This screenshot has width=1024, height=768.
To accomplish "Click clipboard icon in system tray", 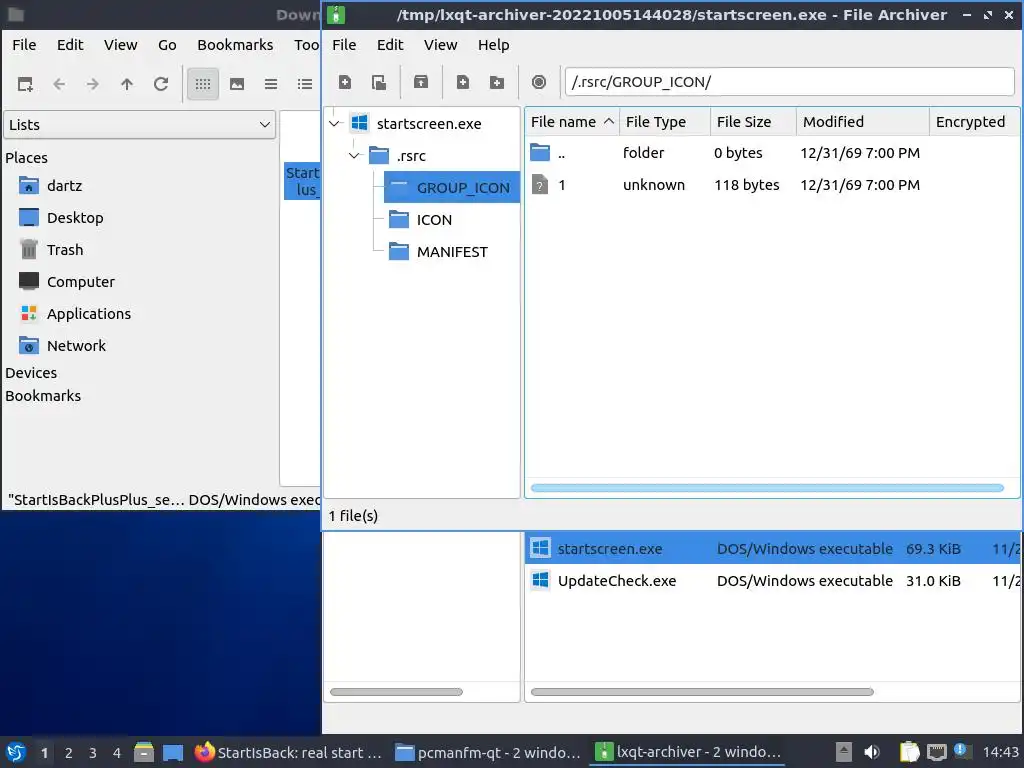I will point(909,752).
